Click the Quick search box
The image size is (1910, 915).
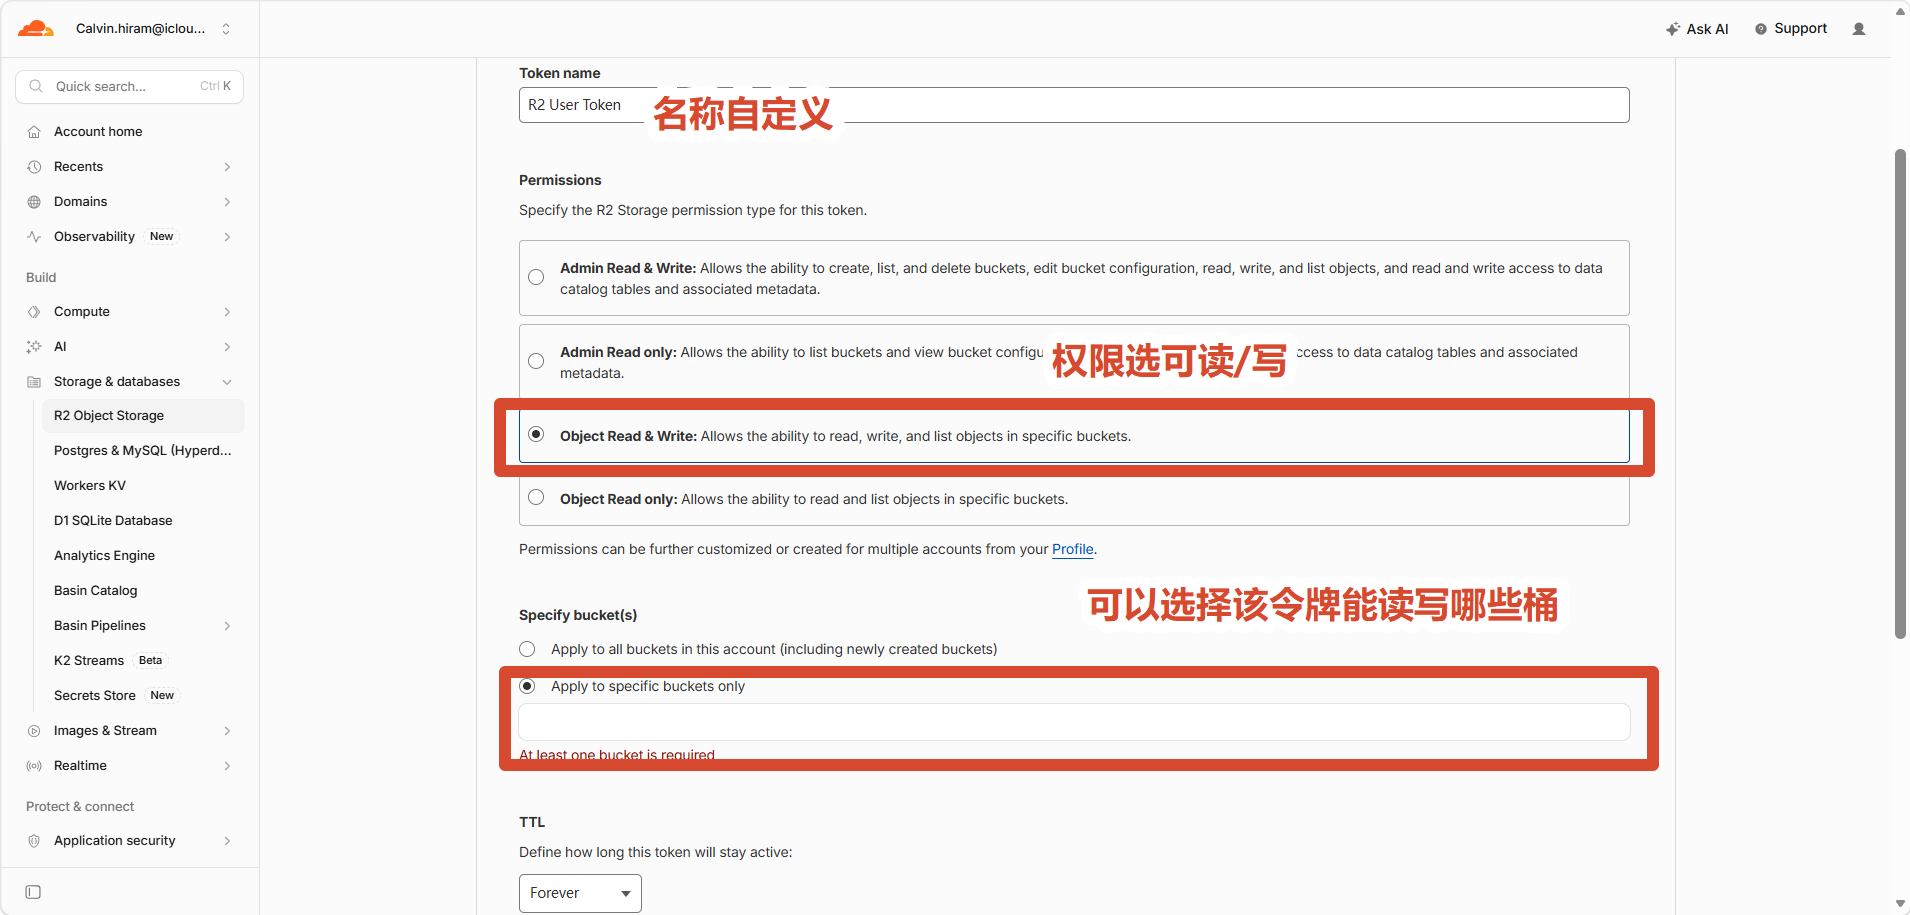point(129,86)
